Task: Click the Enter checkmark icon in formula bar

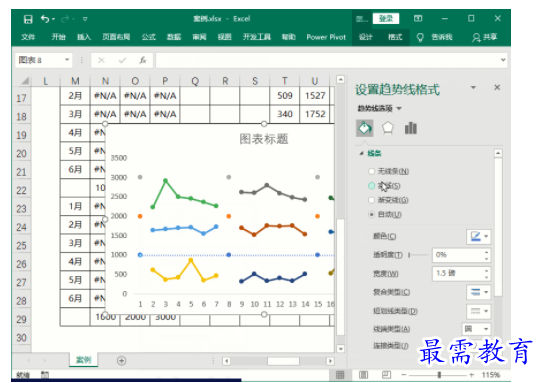Action: (x=122, y=60)
